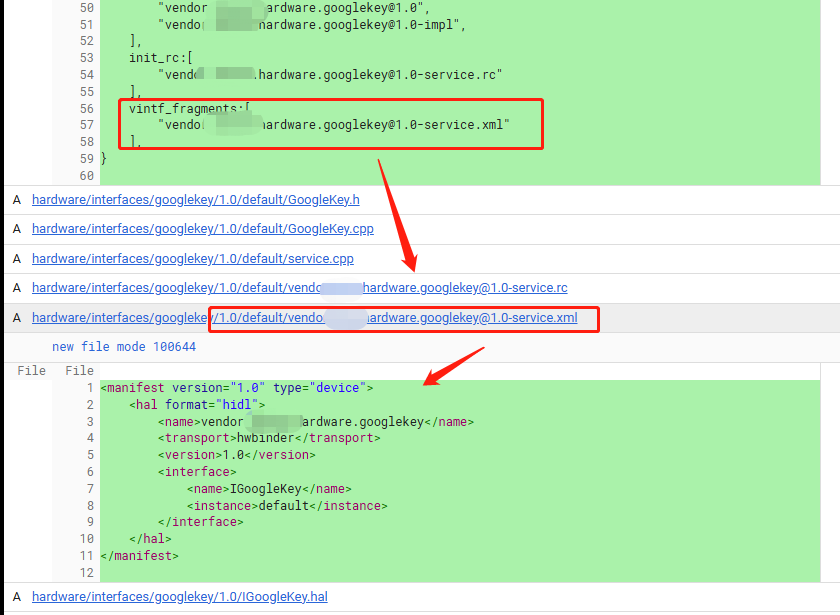The width and height of the screenshot is (840, 615).
Task: Open the GoogleKey.cpp file link
Action: 202,229
